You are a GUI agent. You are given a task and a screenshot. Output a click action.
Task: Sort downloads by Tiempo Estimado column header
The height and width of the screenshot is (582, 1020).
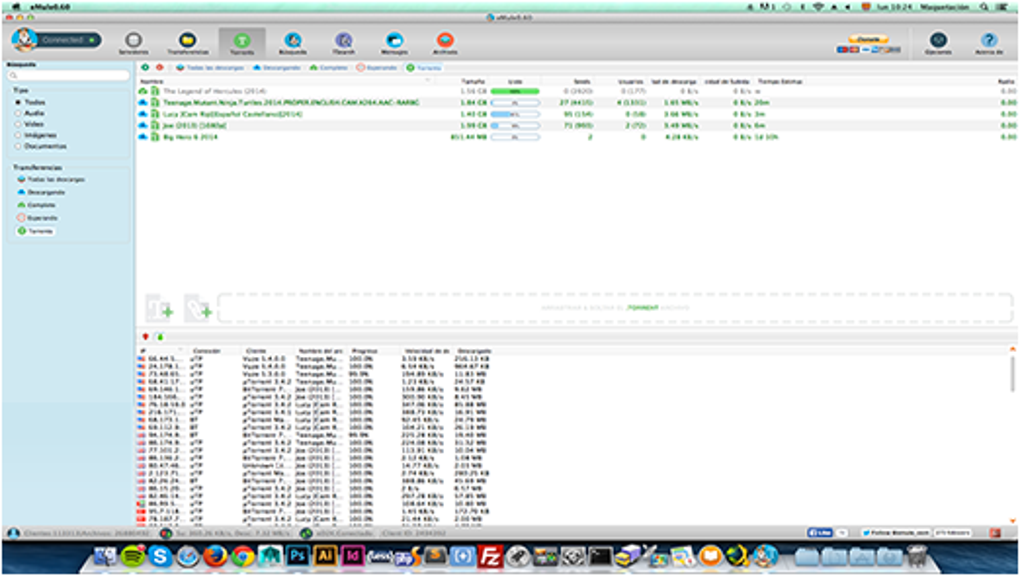click(780, 81)
